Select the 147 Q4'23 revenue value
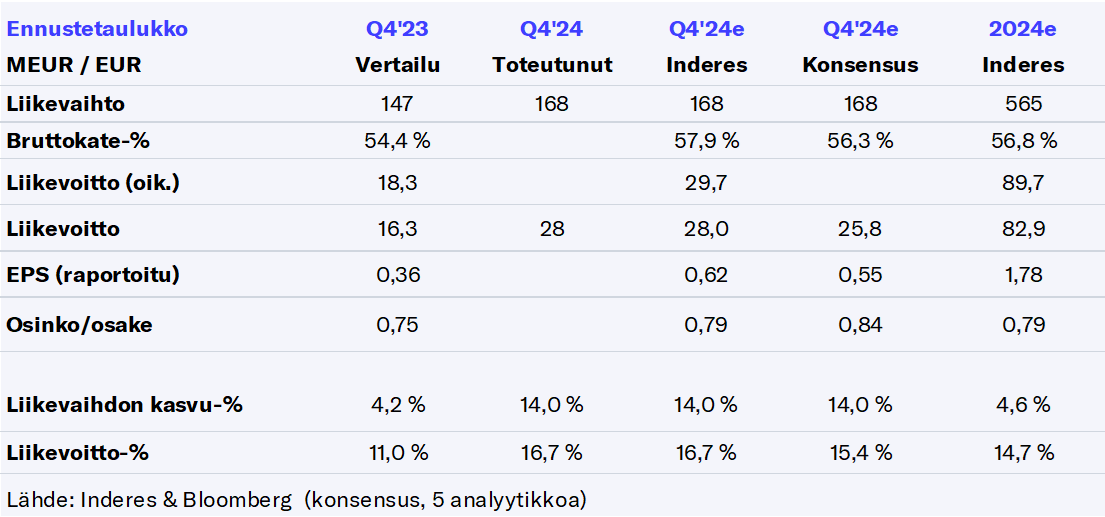This screenshot has width=1105, height=517. click(397, 103)
